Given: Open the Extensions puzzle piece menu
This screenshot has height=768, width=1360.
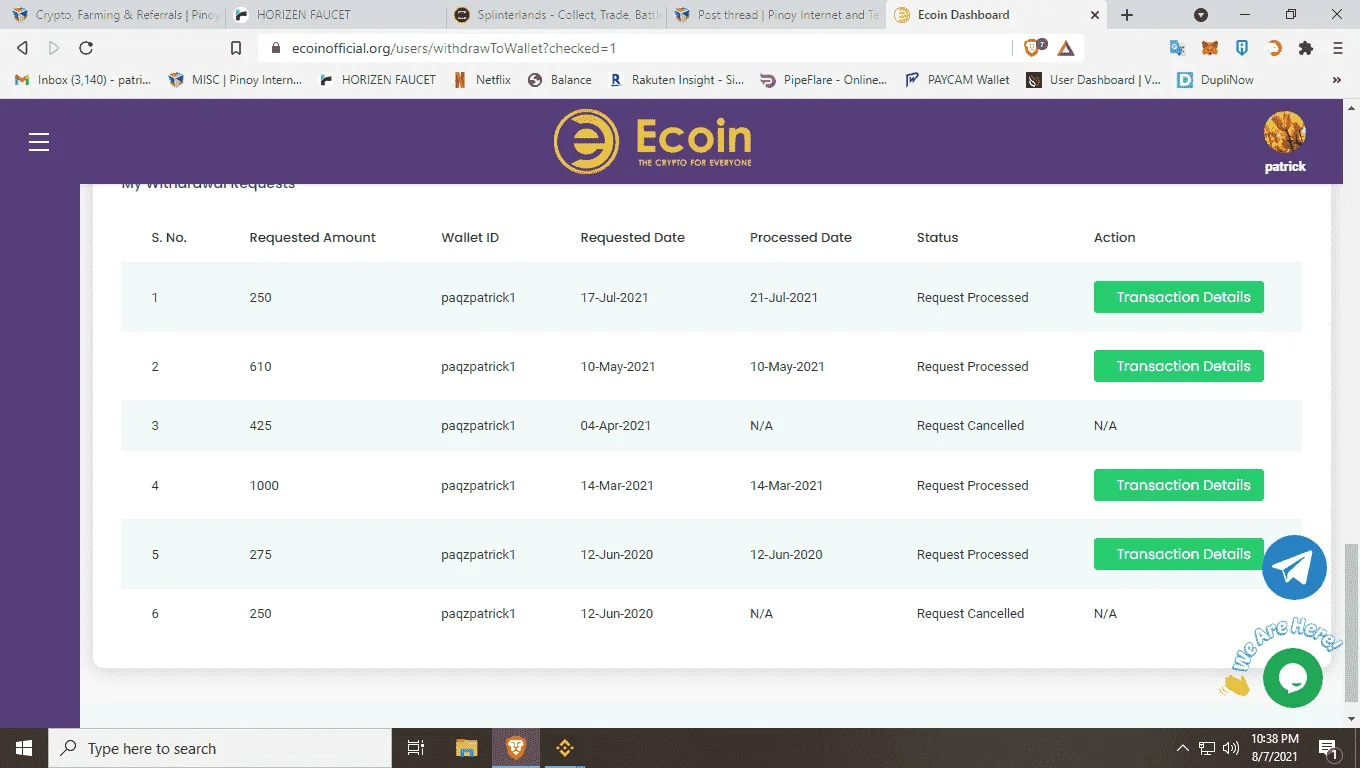Looking at the screenshot, I should (1305, 48).
